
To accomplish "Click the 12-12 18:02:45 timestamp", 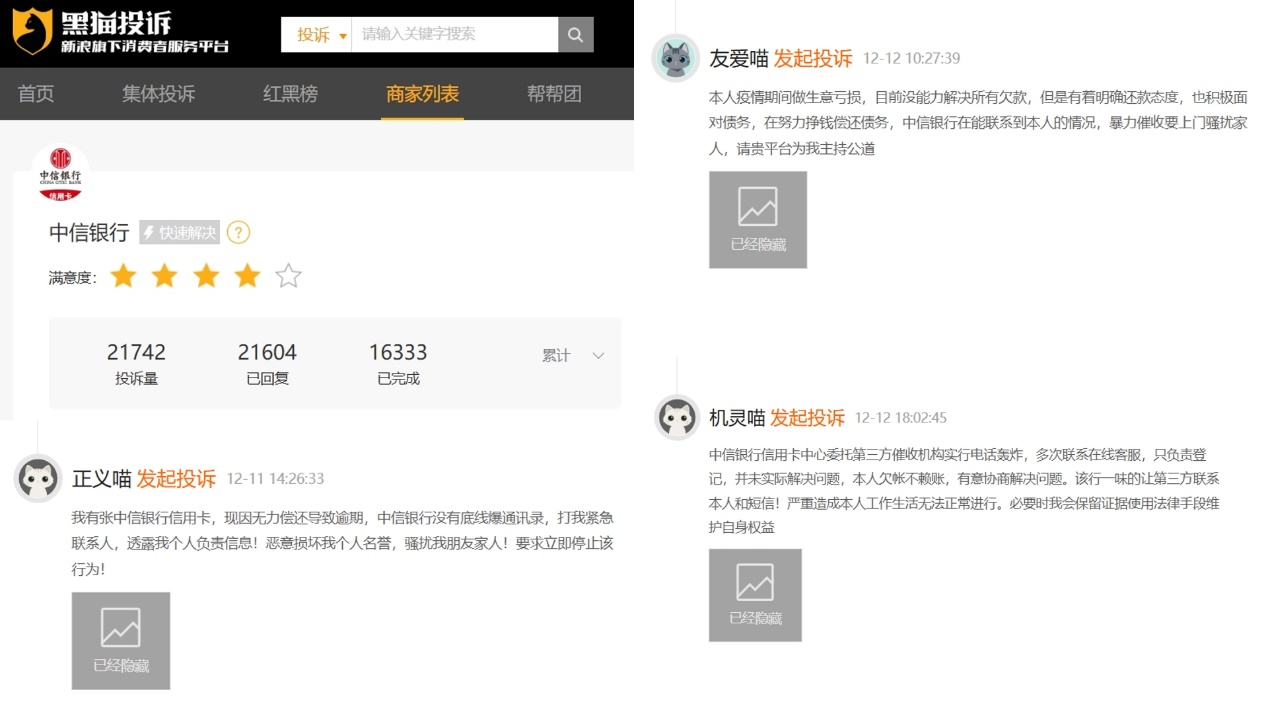I will (901, 418).
